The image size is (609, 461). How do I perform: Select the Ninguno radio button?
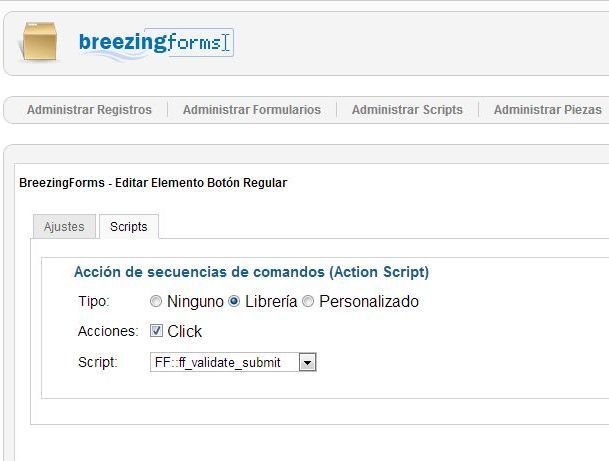[156, 301]
